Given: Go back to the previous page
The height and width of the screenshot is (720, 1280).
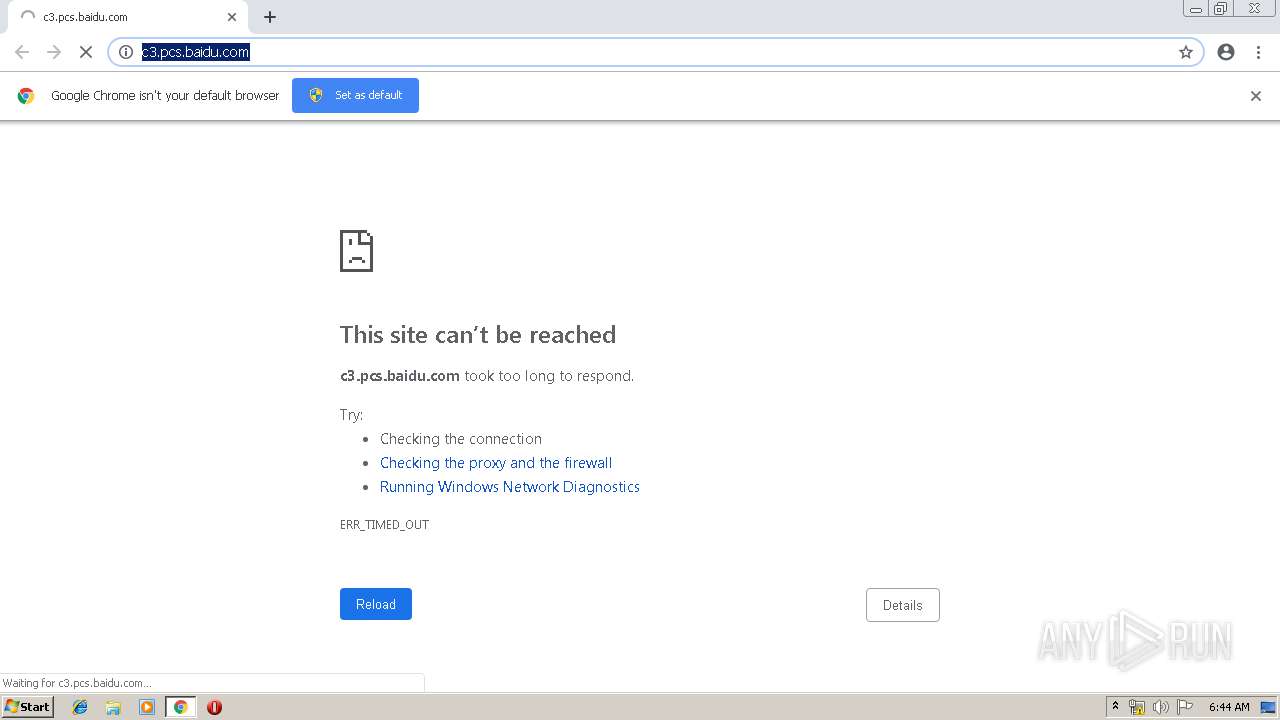Looking at the screenshot, I should [22, 52].
